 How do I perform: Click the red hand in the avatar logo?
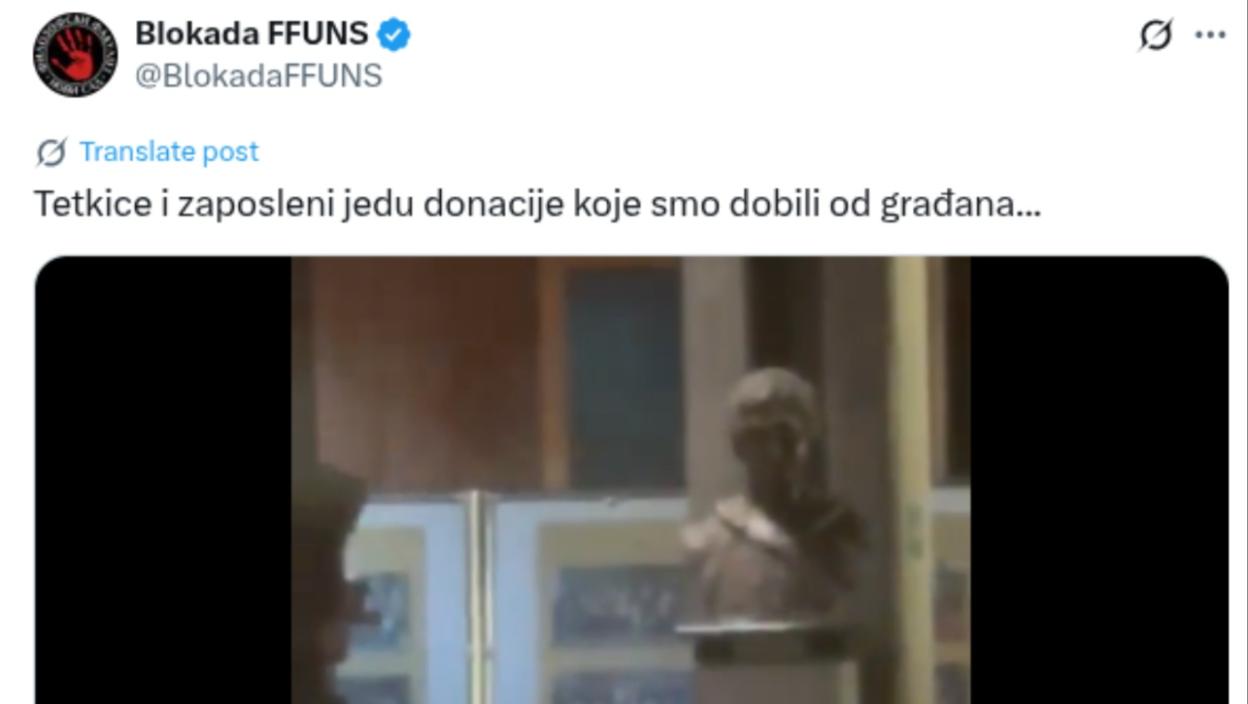tap(74, 55)
